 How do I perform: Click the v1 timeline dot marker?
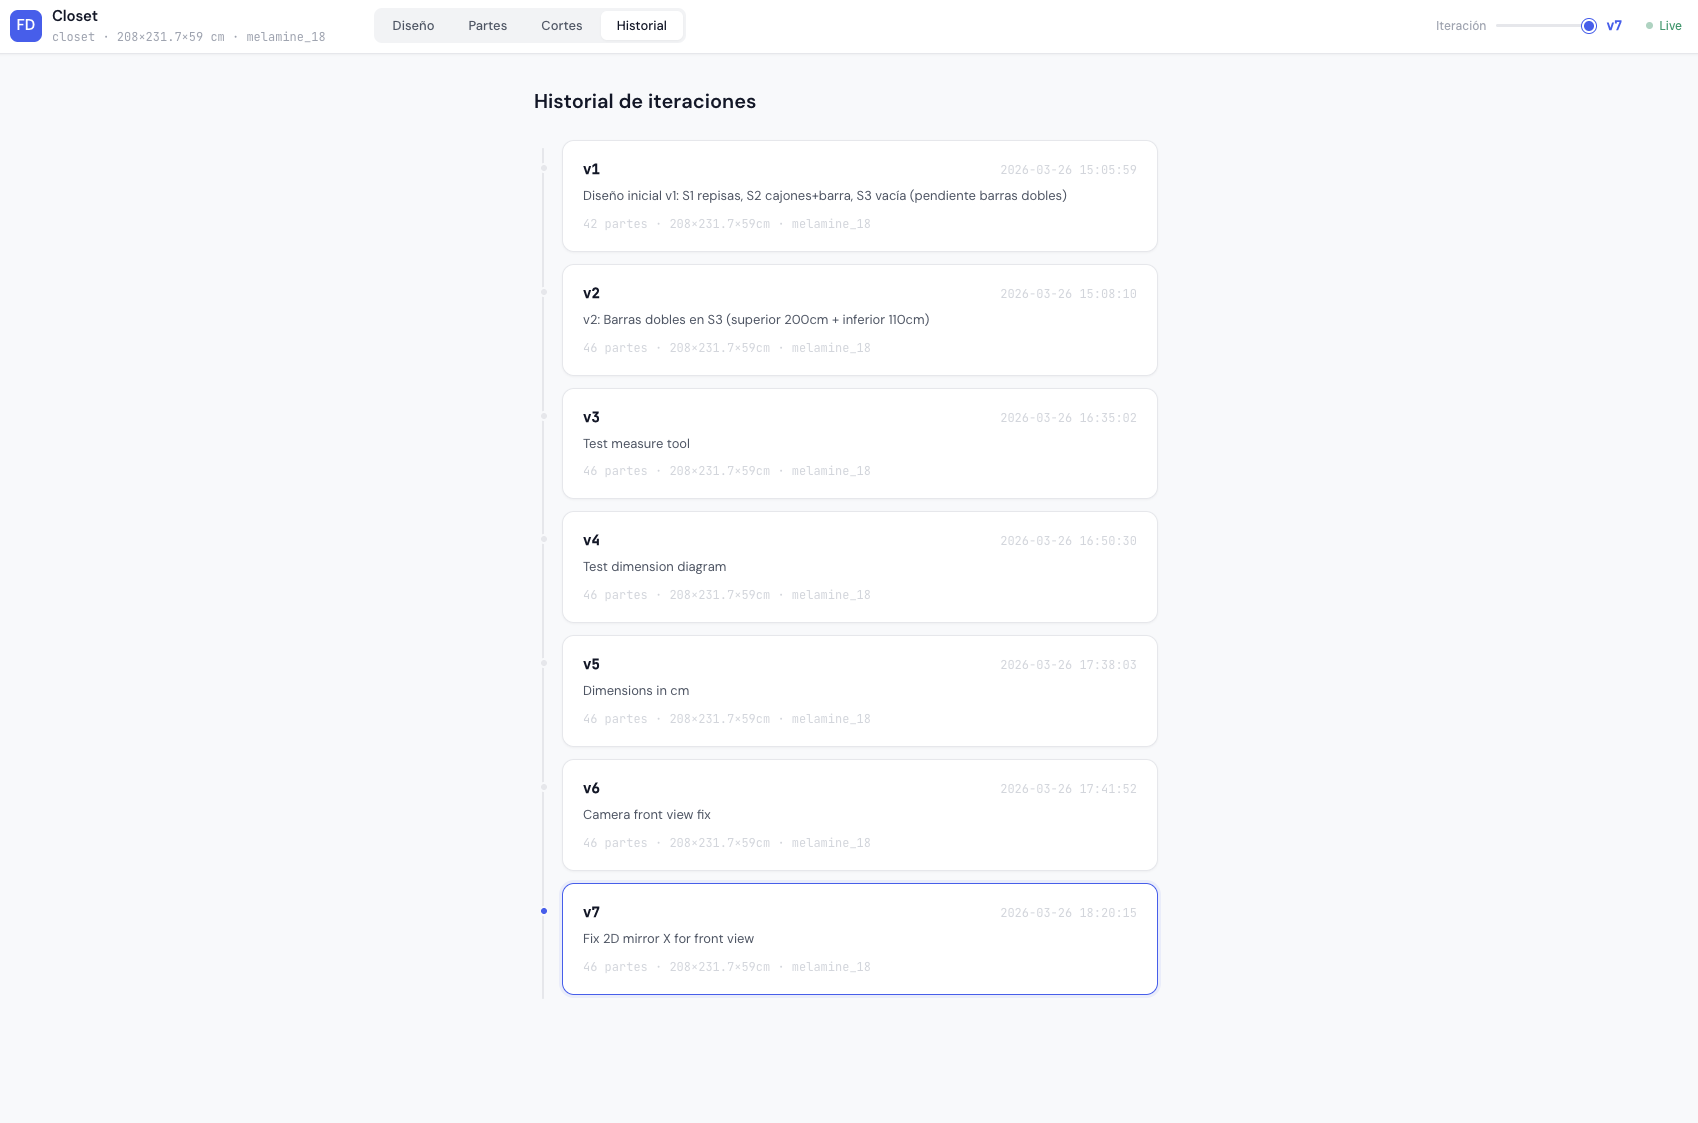(544, 168)
